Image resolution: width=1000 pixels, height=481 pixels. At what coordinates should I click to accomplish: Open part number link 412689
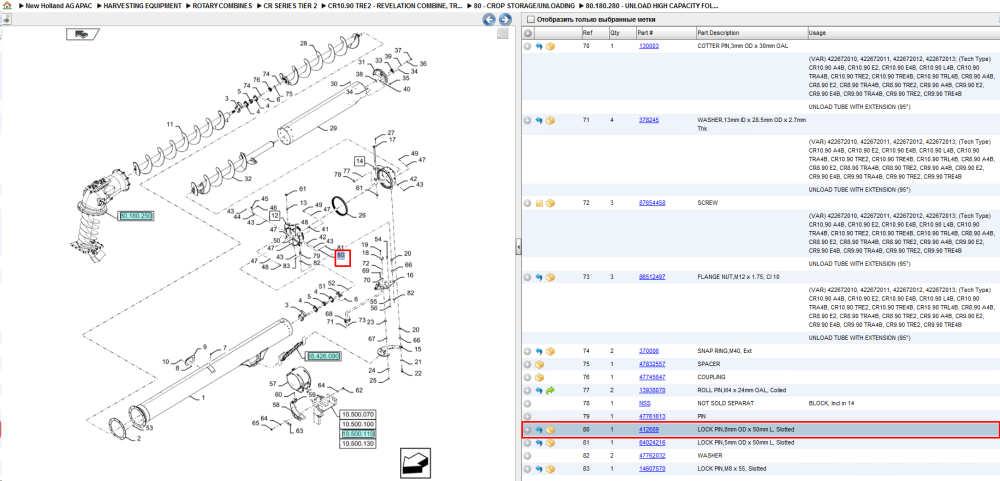point(649,430)
